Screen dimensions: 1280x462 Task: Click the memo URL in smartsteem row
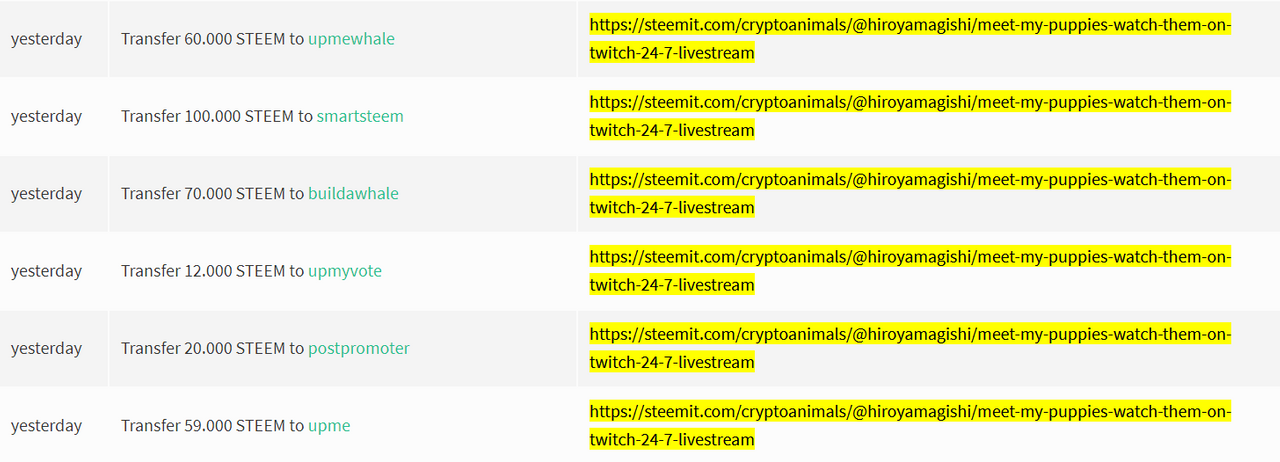(910, 116)
